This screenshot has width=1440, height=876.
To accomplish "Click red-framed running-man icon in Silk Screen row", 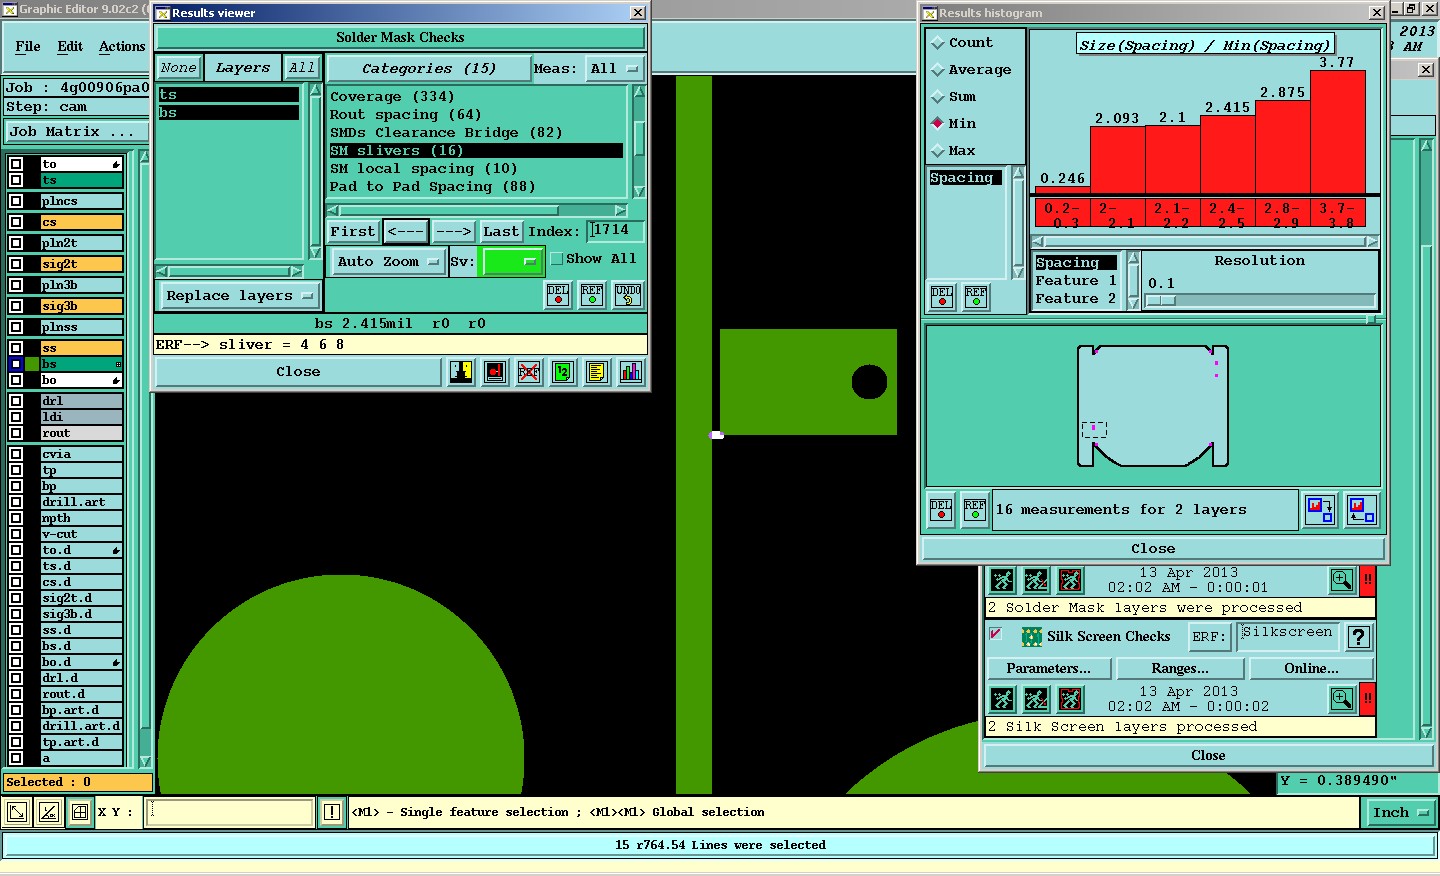I will pyautogui.click(x=1070, y=699).
